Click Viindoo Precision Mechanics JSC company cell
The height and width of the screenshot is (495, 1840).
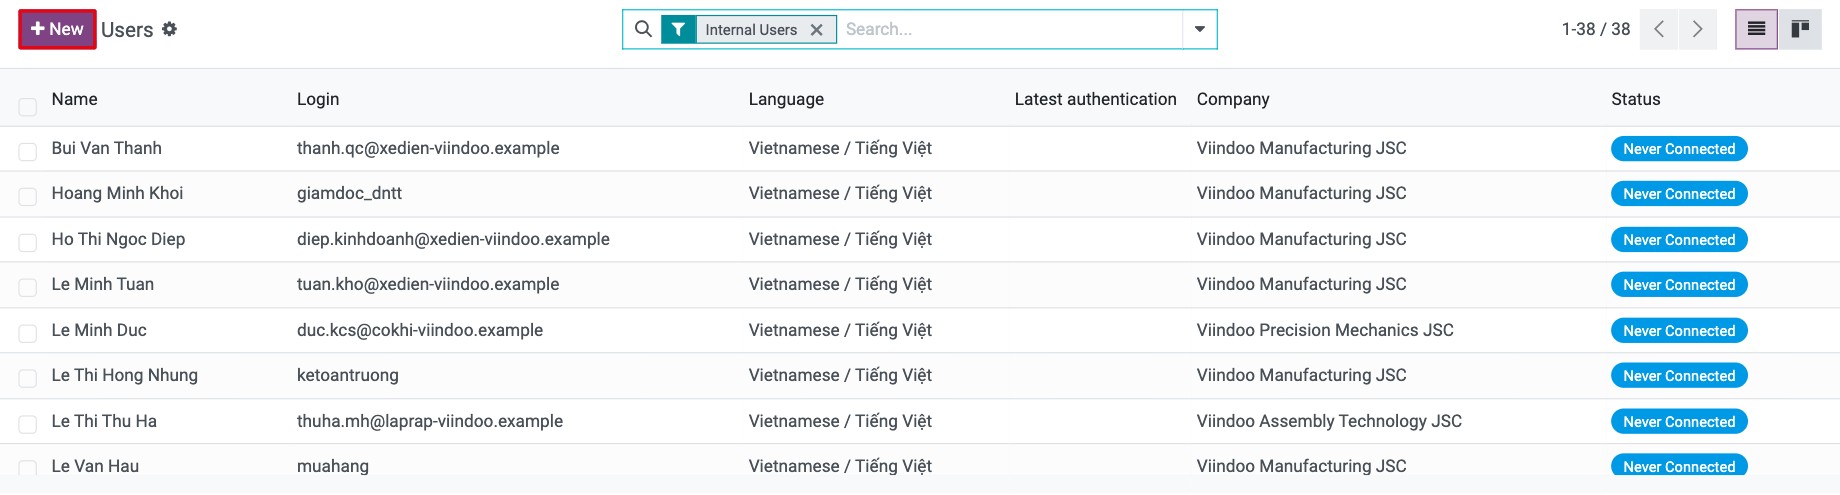click(1325, 330)
